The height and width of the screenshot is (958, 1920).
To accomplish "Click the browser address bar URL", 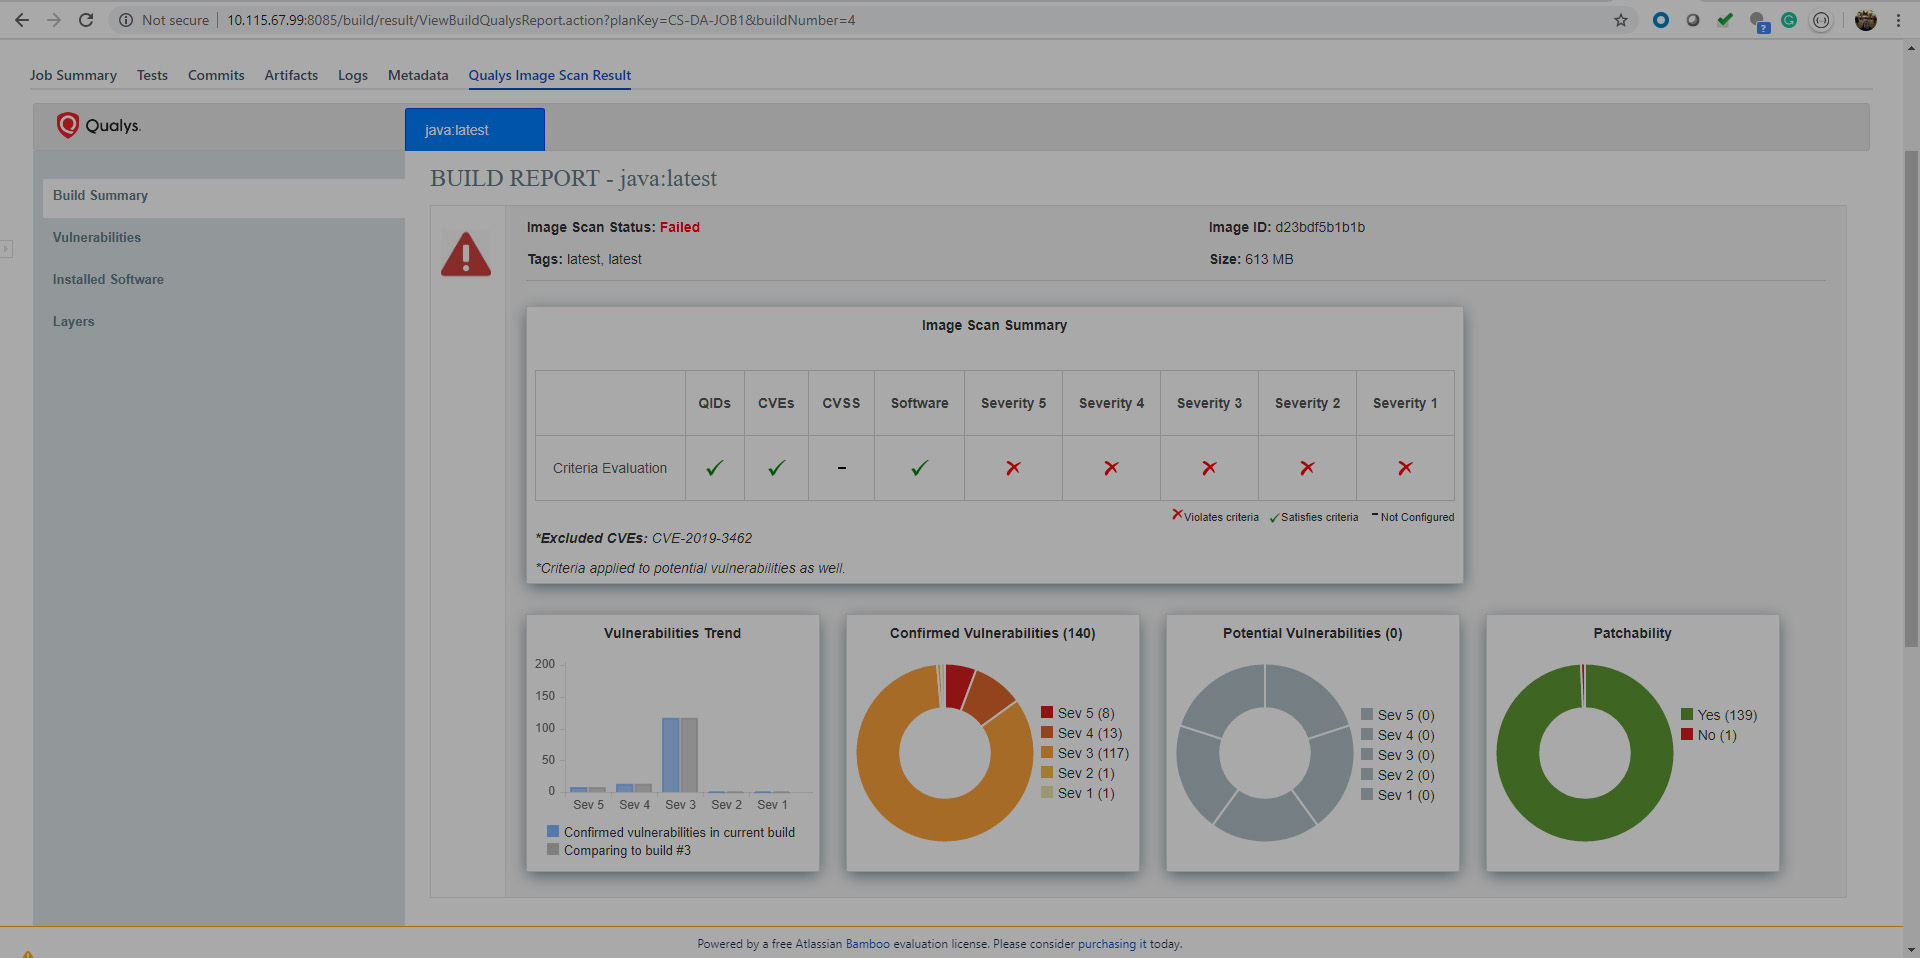I will click(x=540, y=20).
